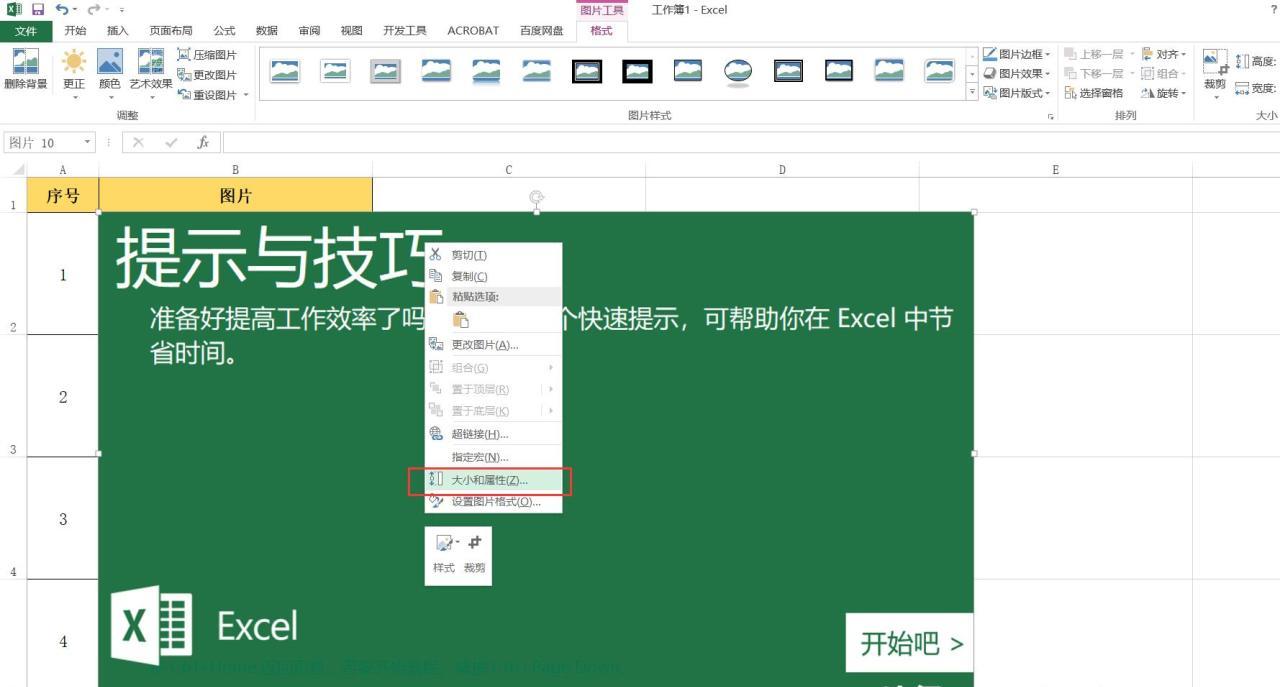Click the 删除背景 remove background icon
1280x687 pixels.
click(x=25, y=70)
